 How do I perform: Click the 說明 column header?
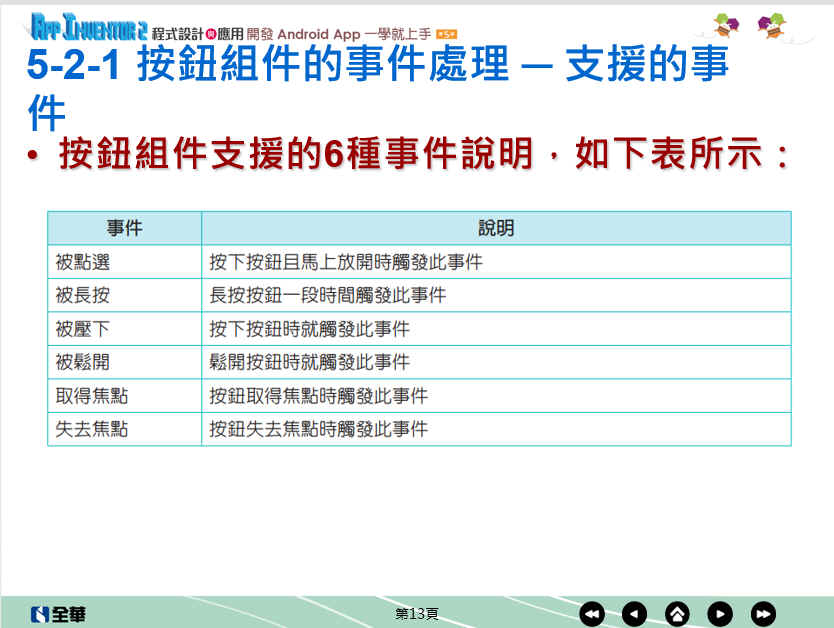(x=496, y=228)
